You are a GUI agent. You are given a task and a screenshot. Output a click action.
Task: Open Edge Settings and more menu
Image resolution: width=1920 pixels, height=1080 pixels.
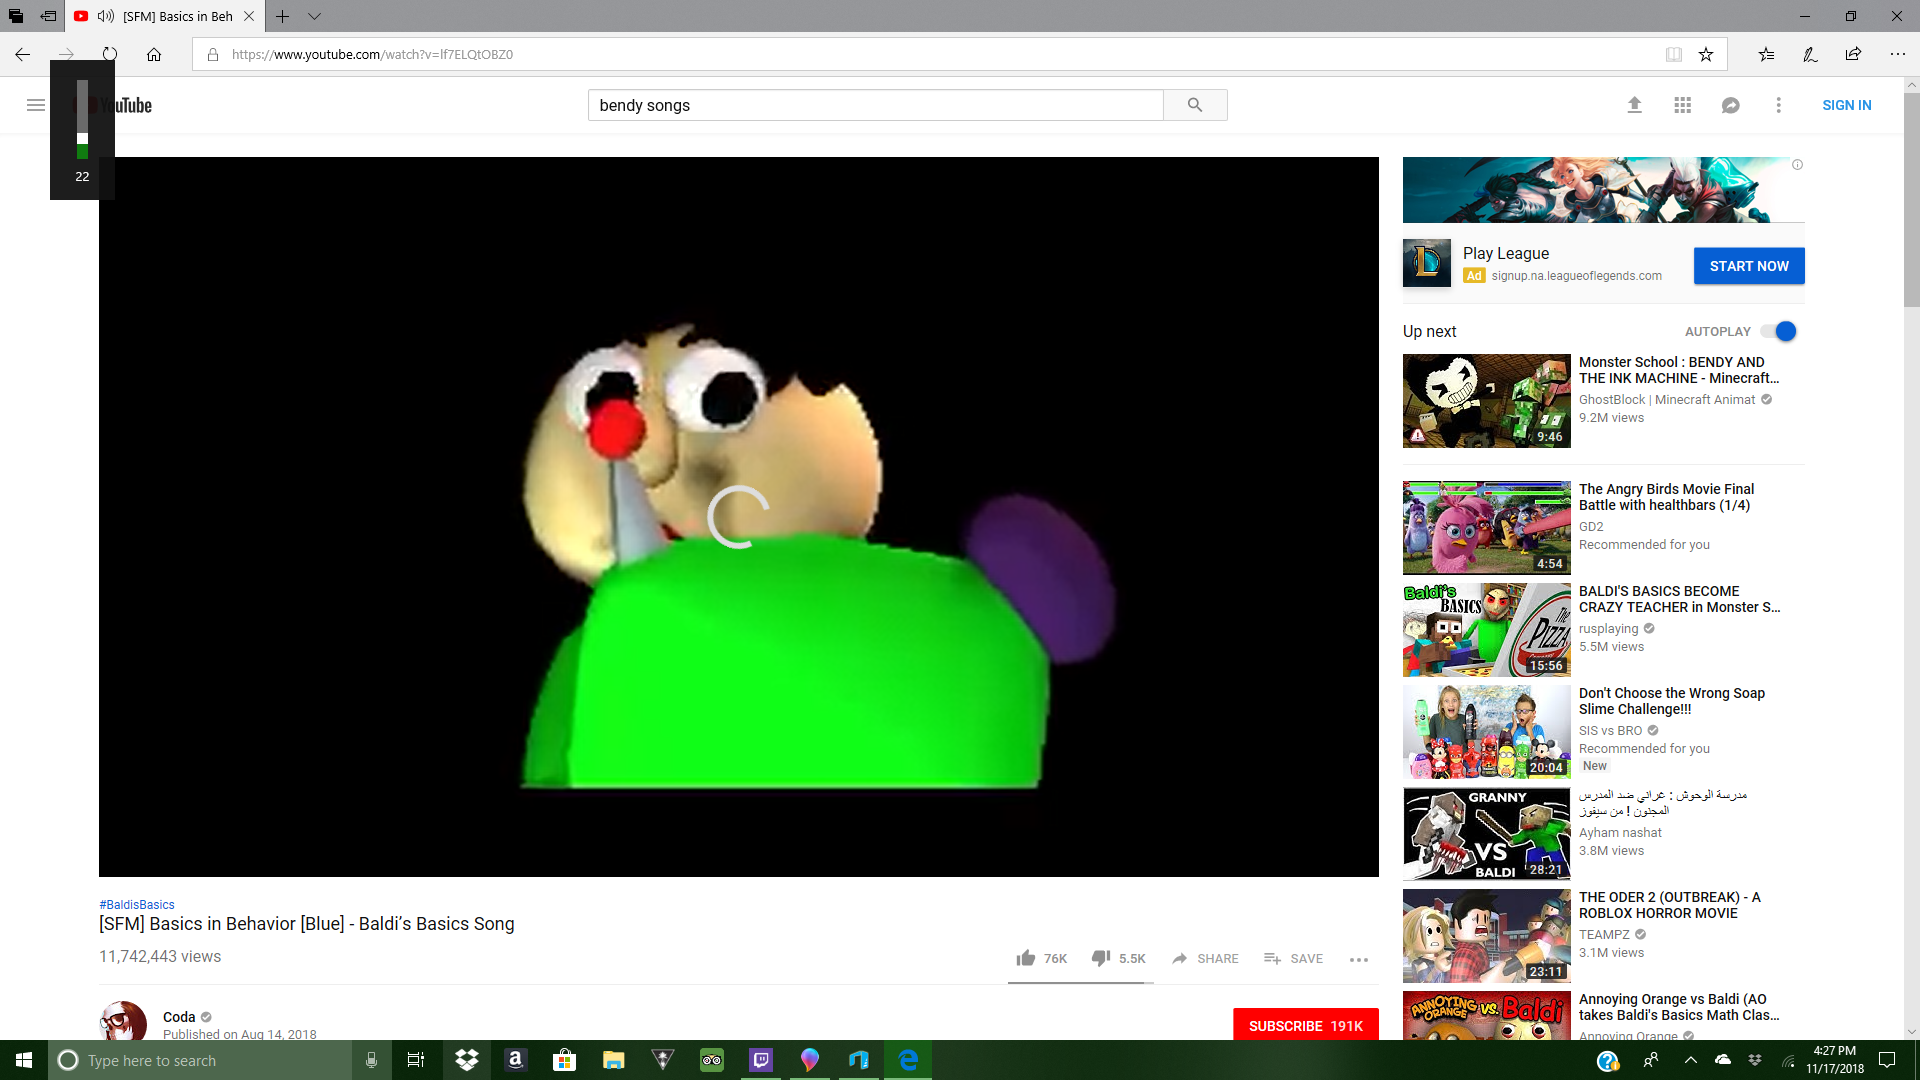(x=1897, y=54)
